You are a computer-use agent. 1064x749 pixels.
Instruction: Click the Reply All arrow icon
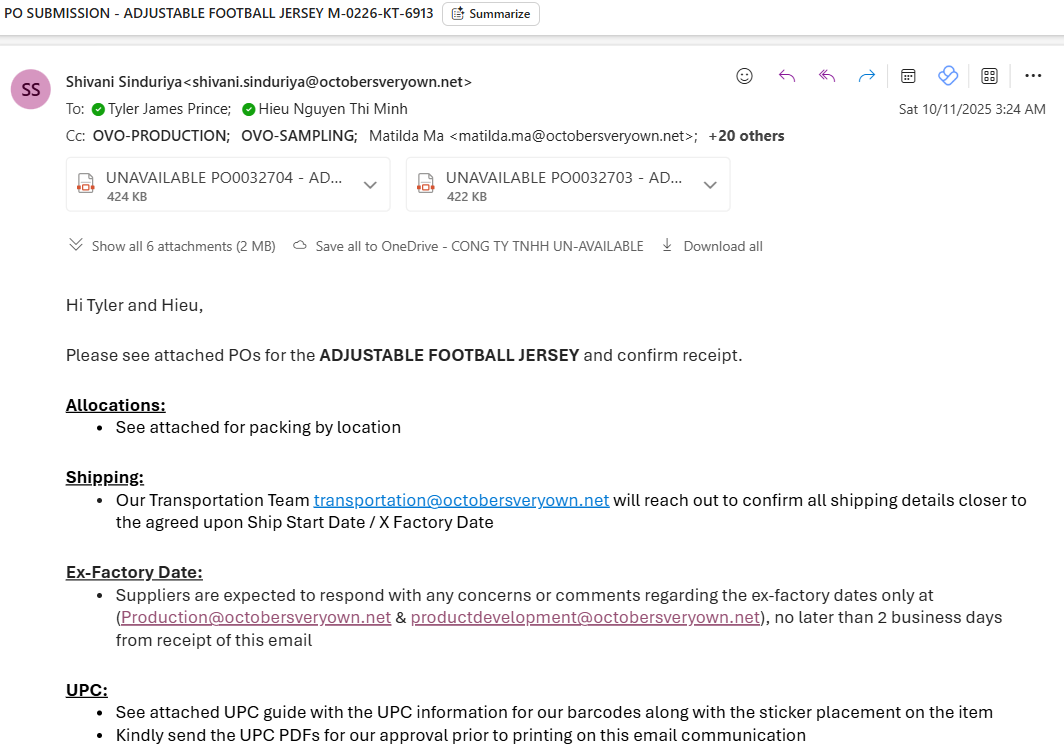(827, 76)
